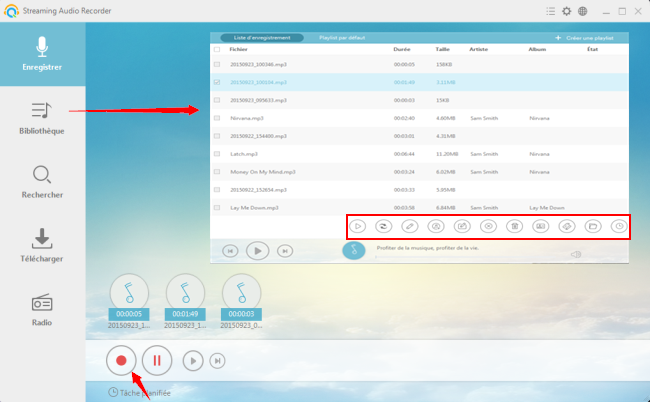Check the Money On My Mind.mp3 checkbox
Viewport: 650px width, 402px height.
(x=217, y=172)
